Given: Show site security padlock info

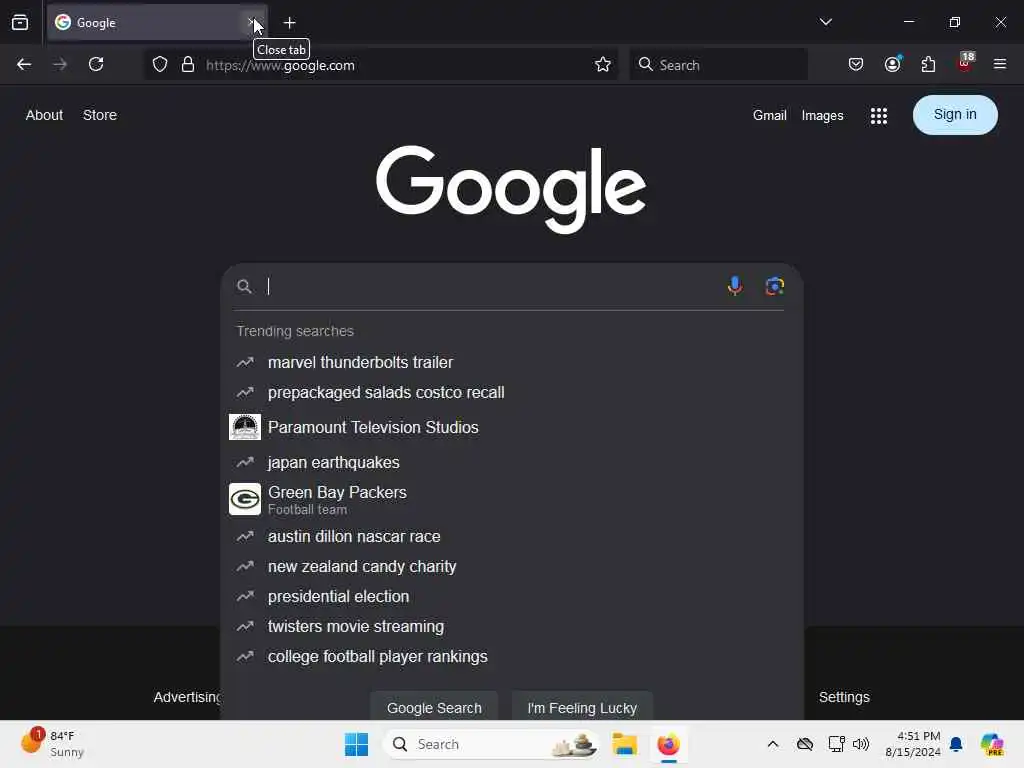Looking at the screenshot, I should [x=188, y=65].
